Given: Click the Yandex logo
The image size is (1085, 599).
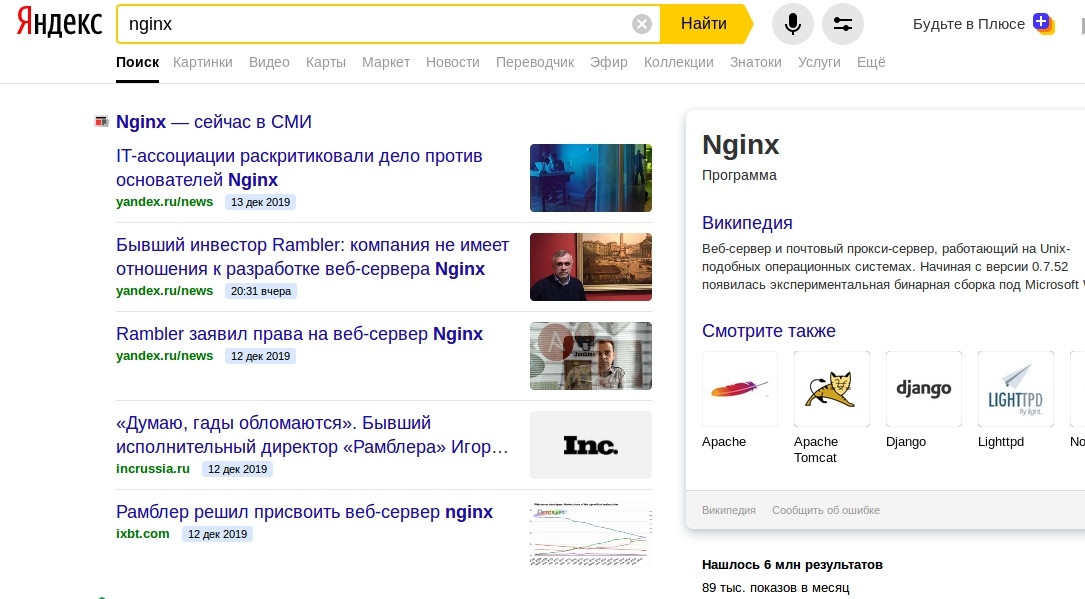Looking at the screenshot, I should (59, 24).
